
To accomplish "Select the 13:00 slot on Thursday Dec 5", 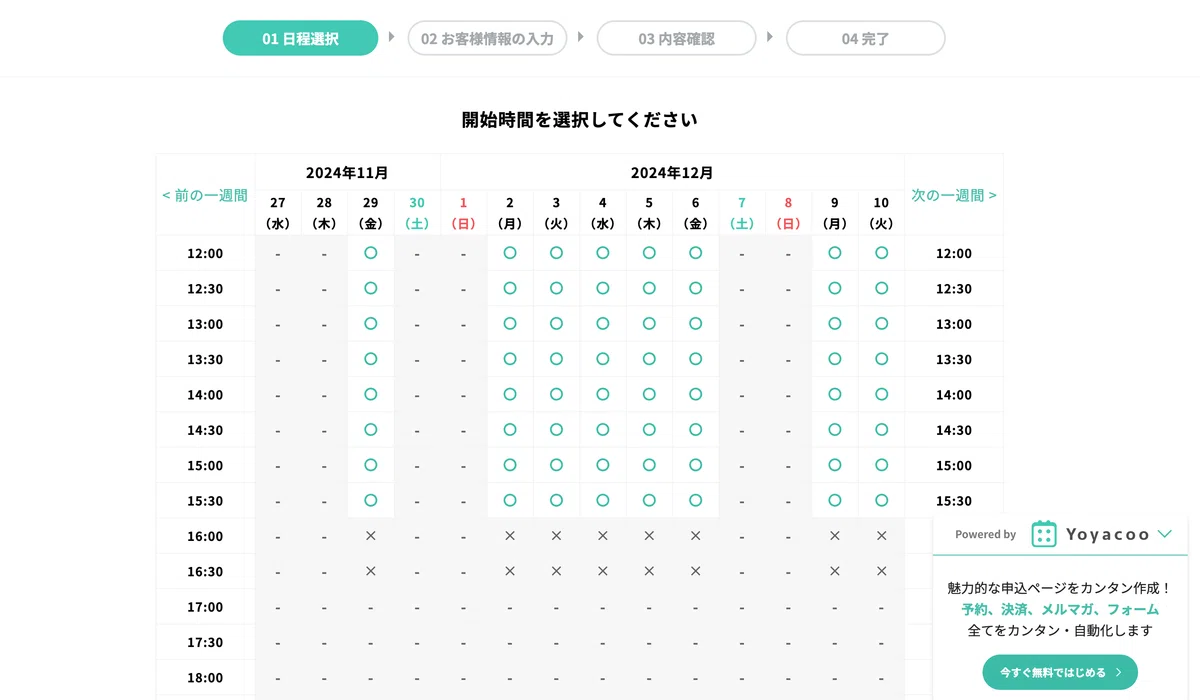I will (649, 324).
